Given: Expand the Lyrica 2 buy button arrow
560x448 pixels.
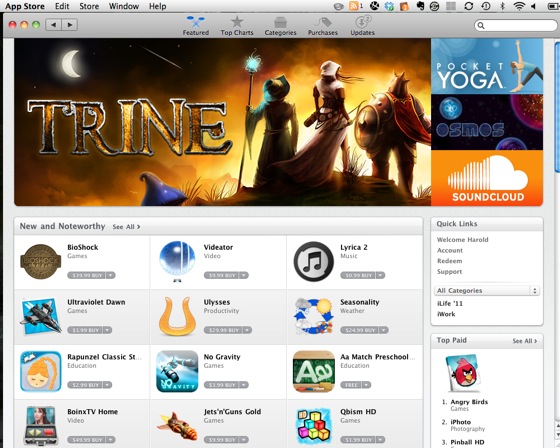Looking at the screenshot, I should click(380, 275).
